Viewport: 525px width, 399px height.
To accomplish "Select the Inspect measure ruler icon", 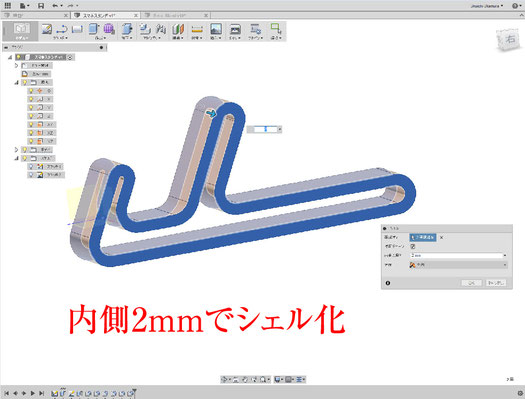I will click(x=197, y=29).
